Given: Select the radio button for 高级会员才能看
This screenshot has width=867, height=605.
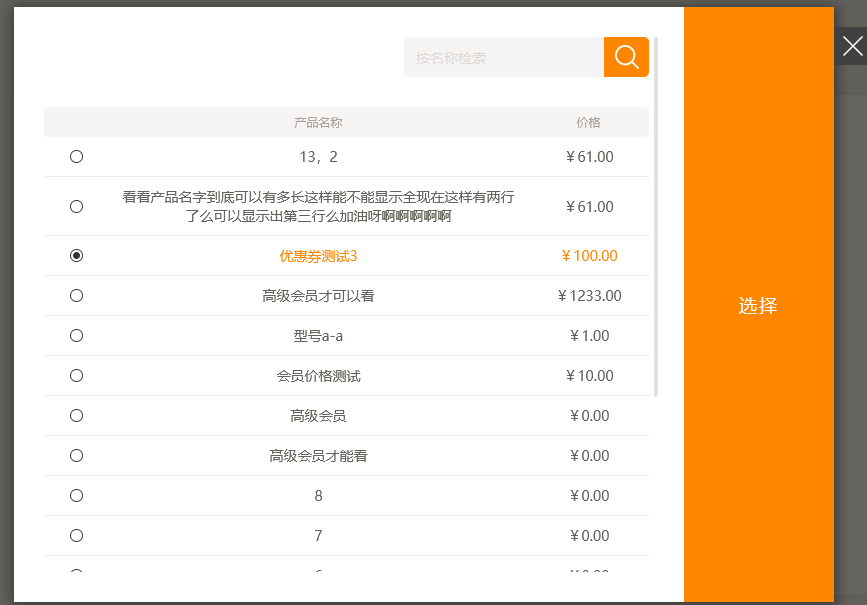Looking at the screenshot, I should (77, 456).
